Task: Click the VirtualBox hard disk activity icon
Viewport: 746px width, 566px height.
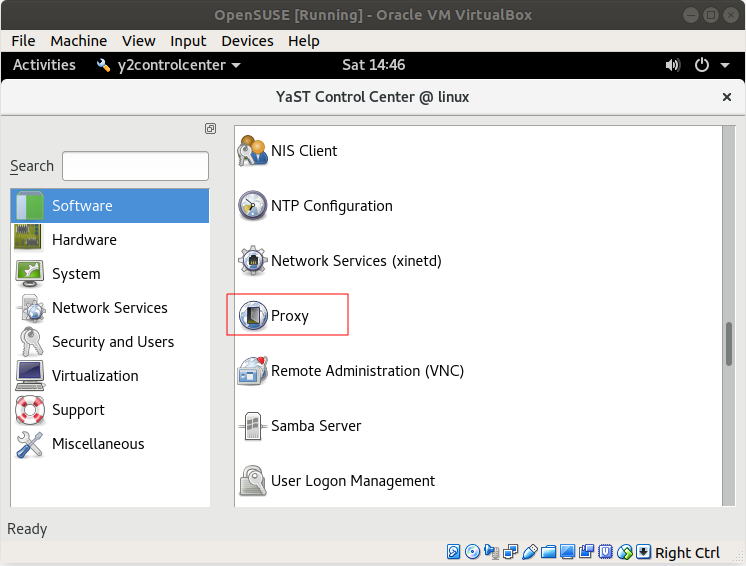Action: tap(453, 552)
